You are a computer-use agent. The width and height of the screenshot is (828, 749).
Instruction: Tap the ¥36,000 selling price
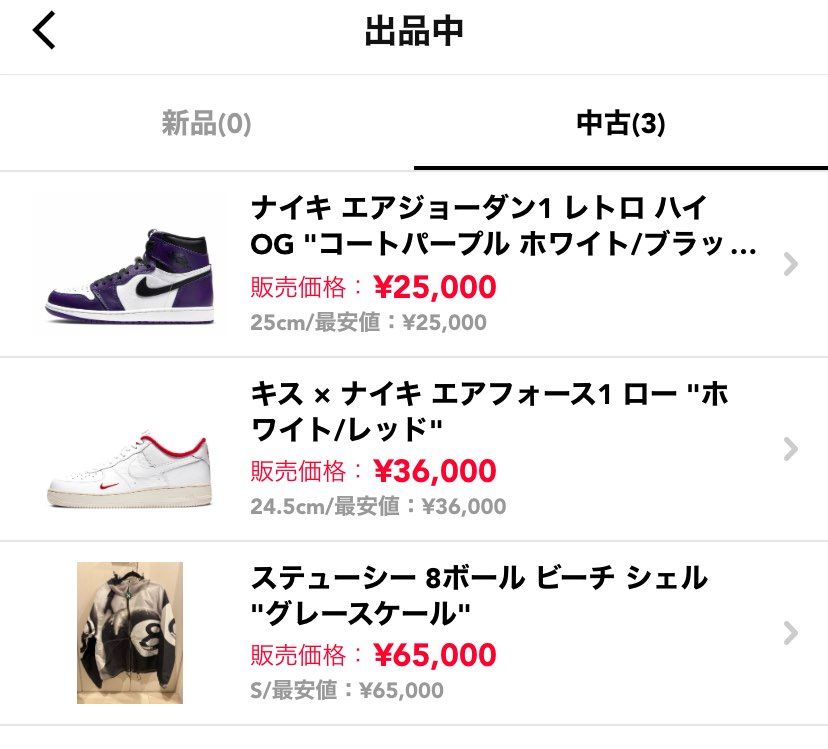point(434,471)
